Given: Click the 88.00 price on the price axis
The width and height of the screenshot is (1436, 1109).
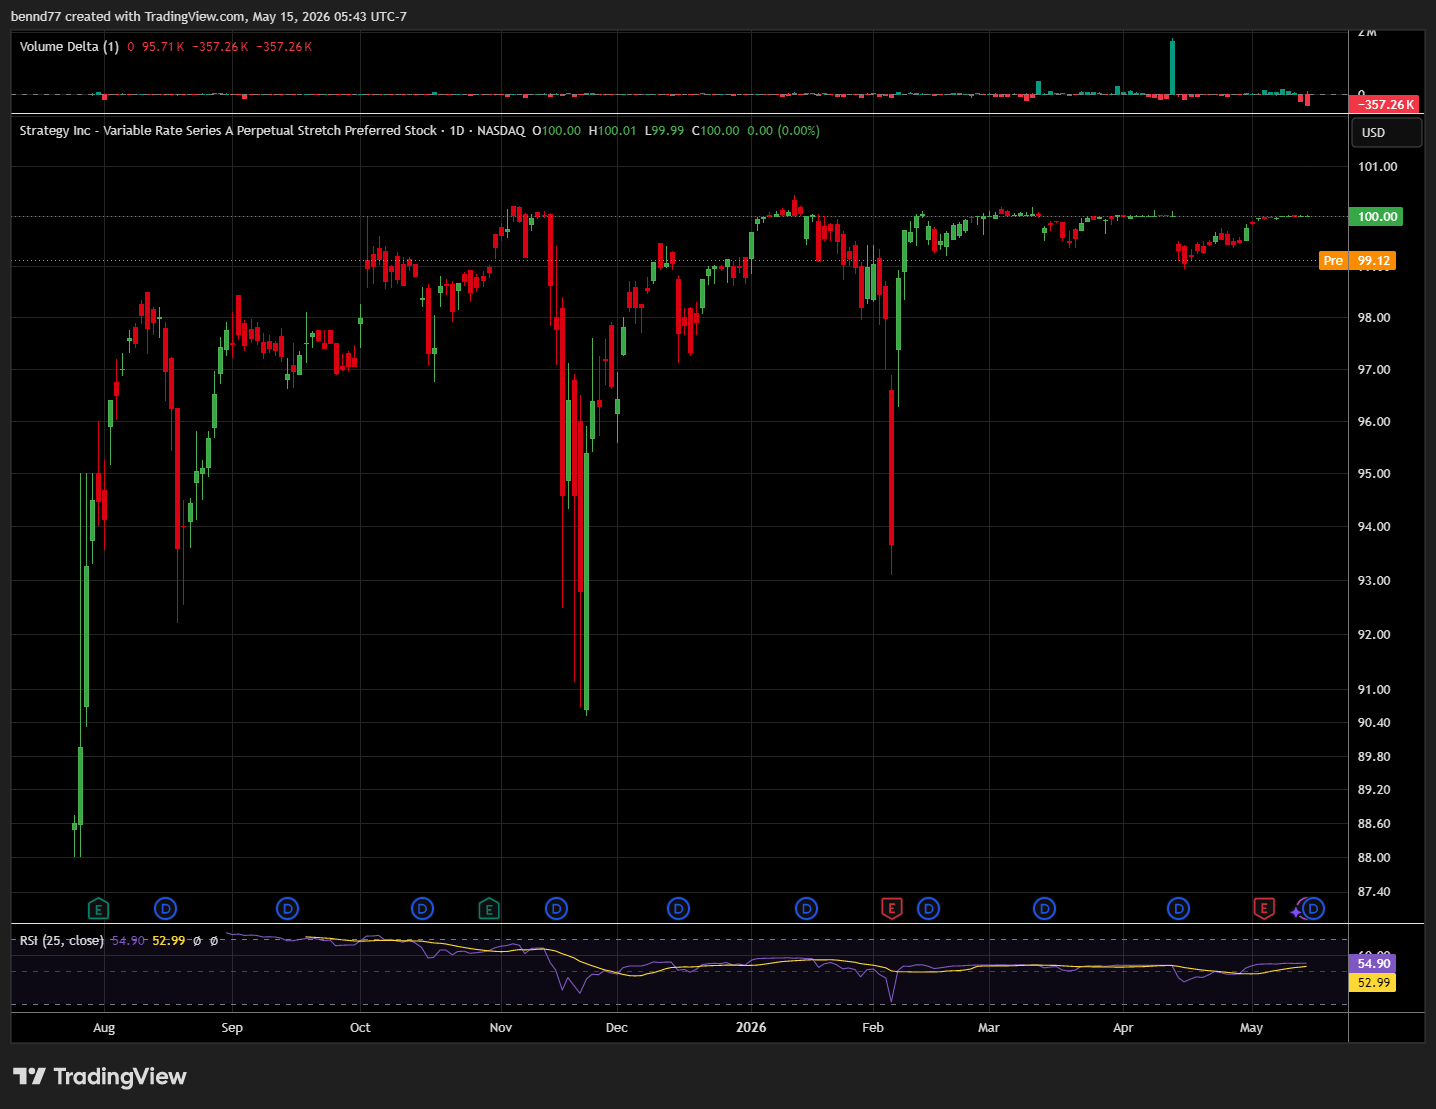Looking at the screenshot, I should (x=1374, y=858).
